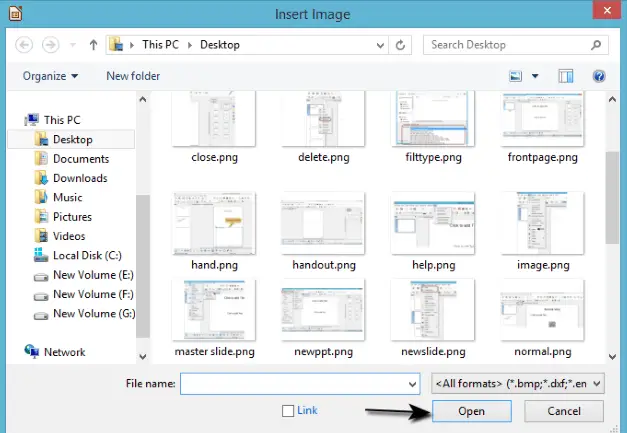Click the file list vertical scrollbar thumb
The width and height of the screenshot is (627, 433).
point(612,198)
